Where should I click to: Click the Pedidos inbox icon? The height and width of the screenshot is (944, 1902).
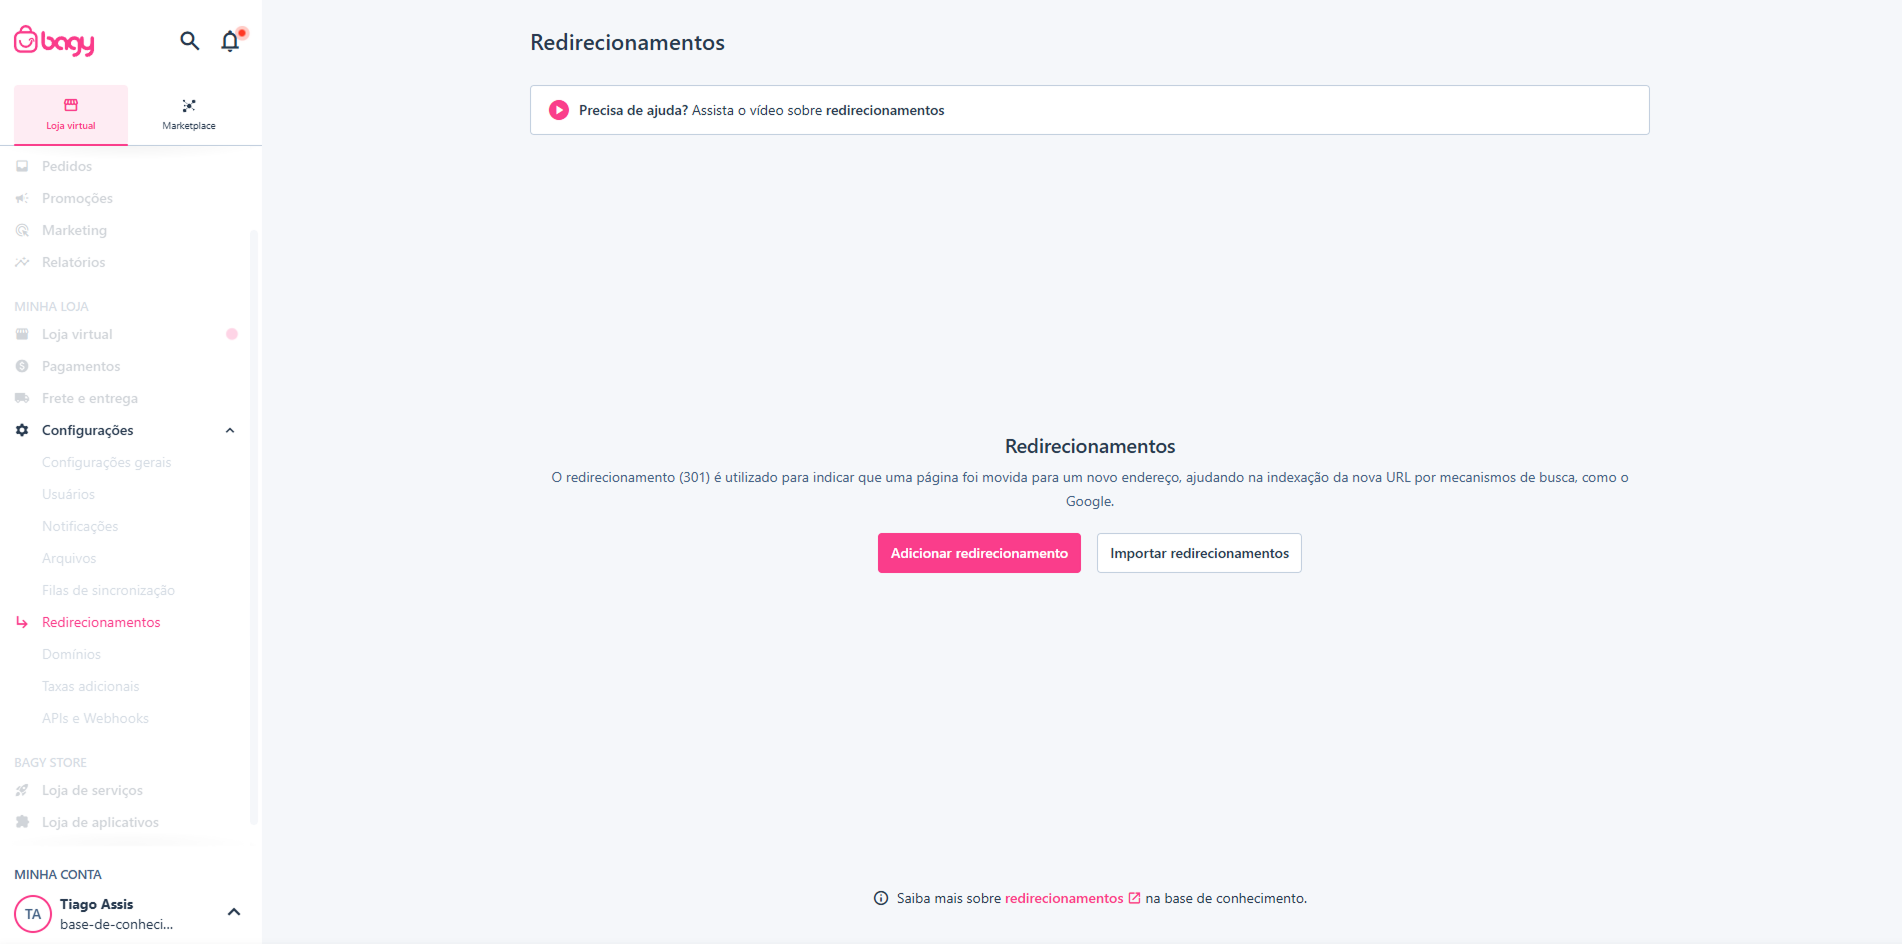coord(22,166)
